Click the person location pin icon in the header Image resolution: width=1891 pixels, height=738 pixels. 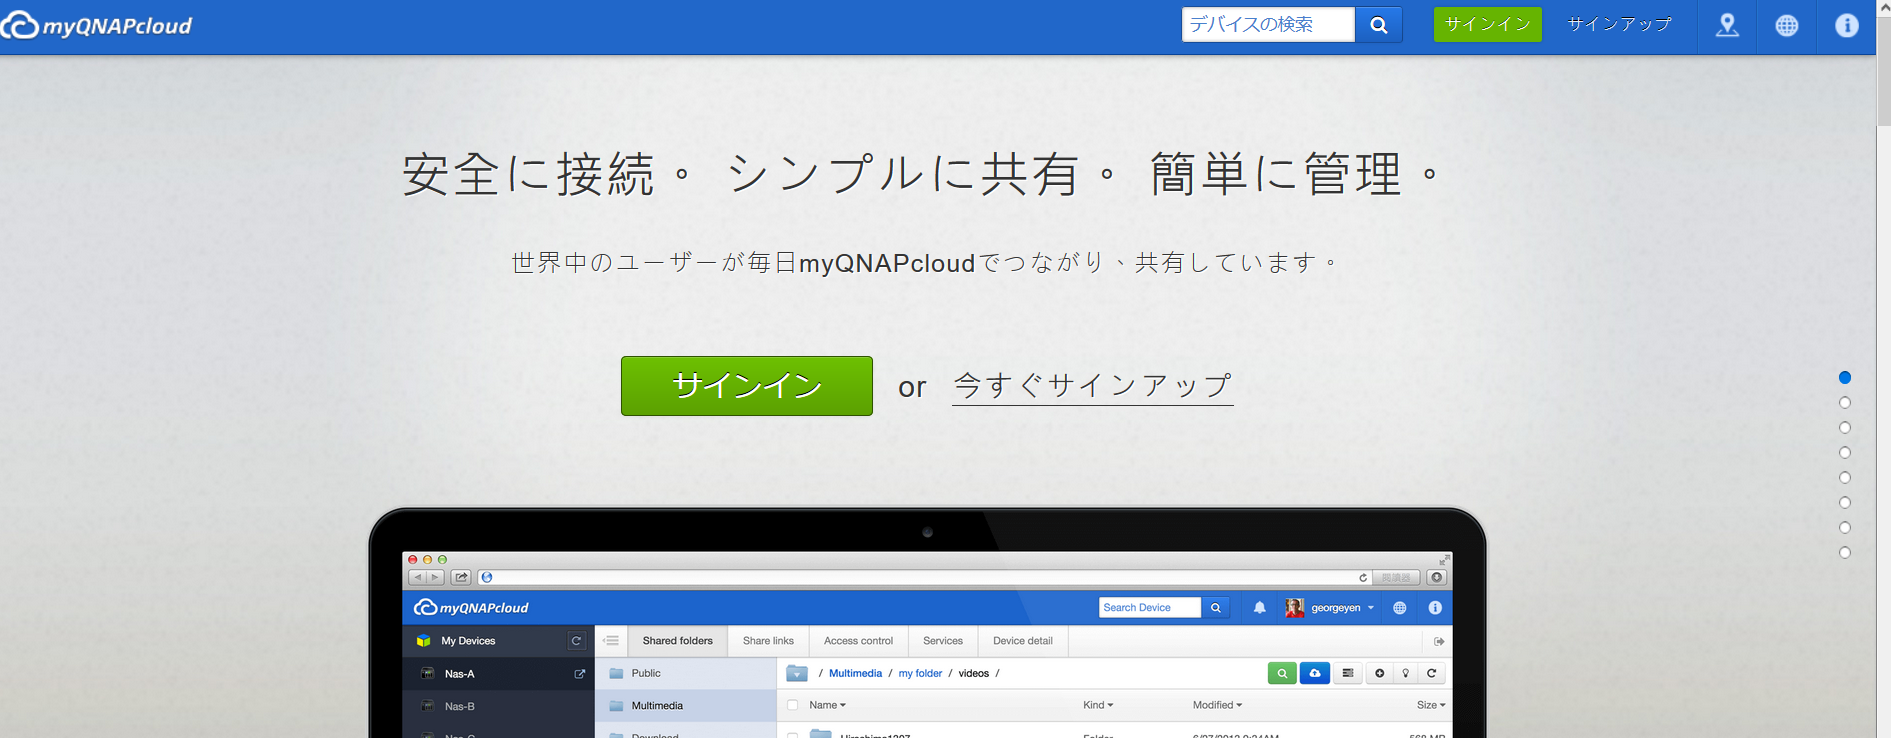point(1727,25)
